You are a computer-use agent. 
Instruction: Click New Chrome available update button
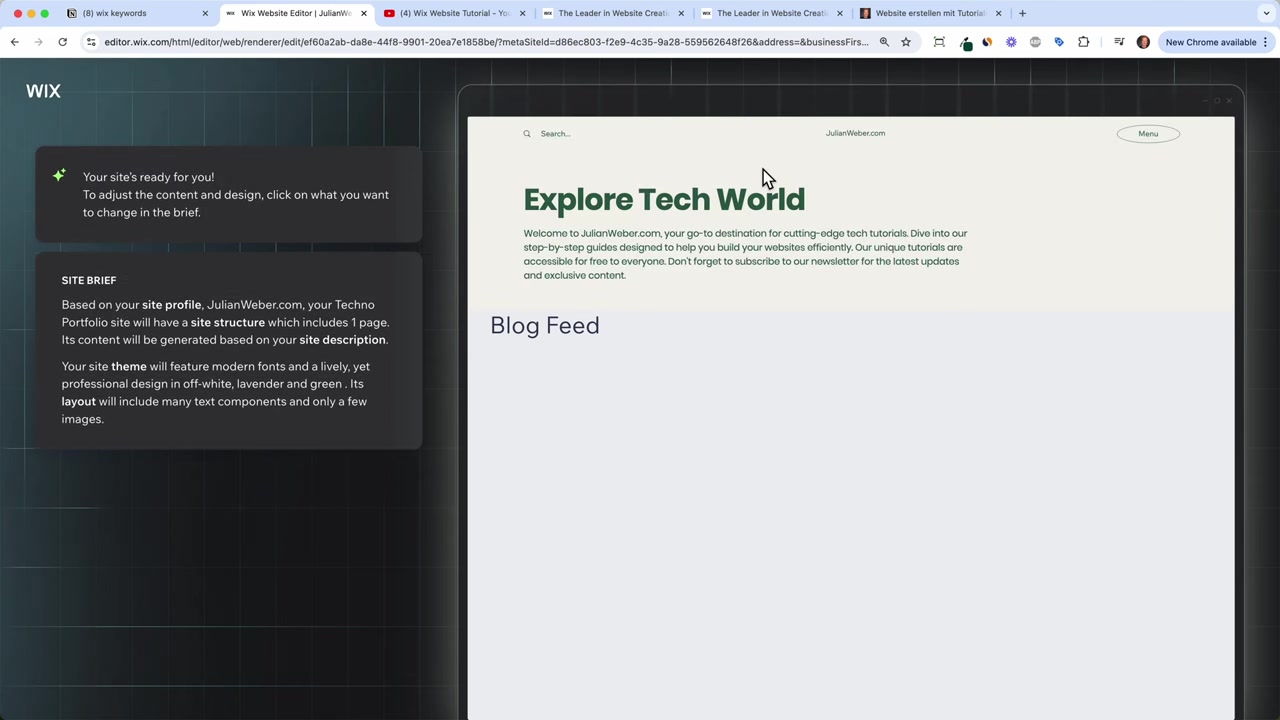(x=1210, y=42)
